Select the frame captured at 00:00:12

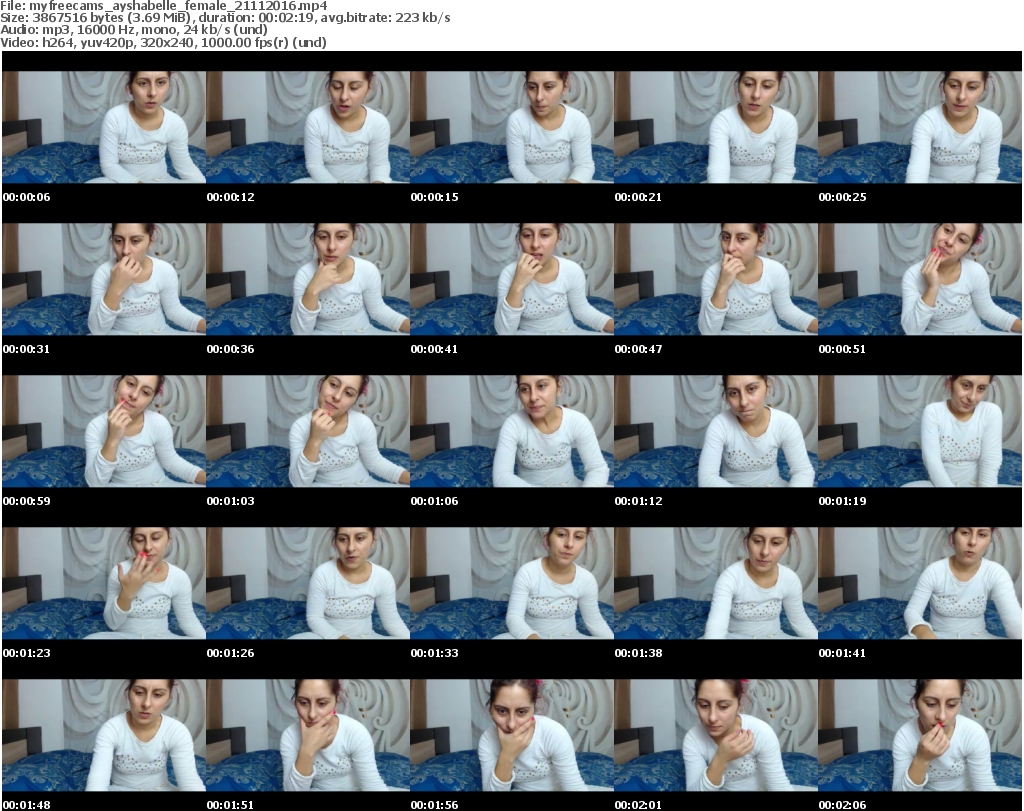point(308,127)
